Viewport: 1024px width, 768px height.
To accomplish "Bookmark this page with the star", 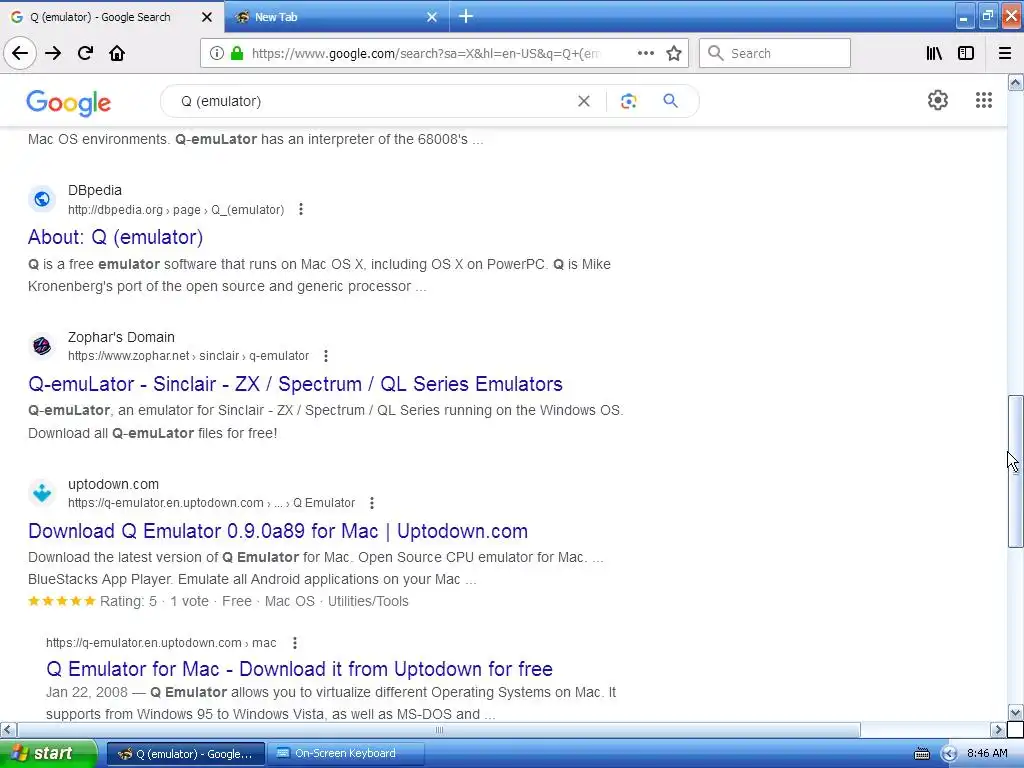I will [x=674, y=53].
